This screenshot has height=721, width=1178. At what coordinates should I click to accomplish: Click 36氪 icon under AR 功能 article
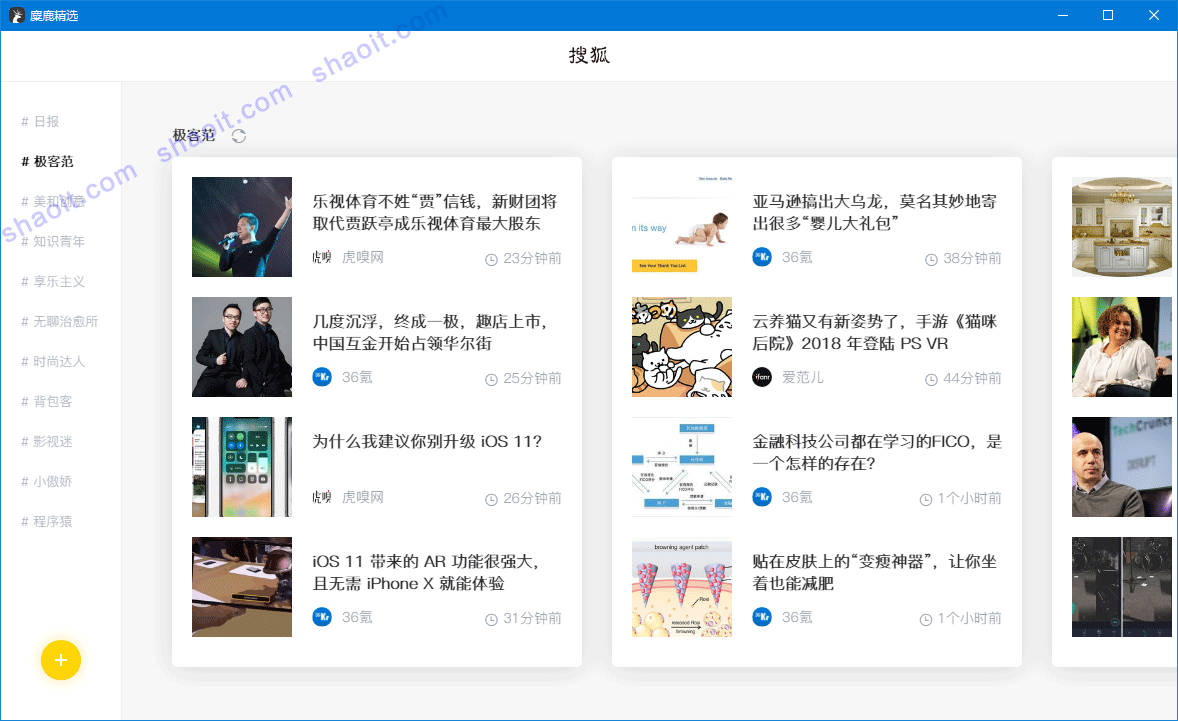(x=322, y=617)
